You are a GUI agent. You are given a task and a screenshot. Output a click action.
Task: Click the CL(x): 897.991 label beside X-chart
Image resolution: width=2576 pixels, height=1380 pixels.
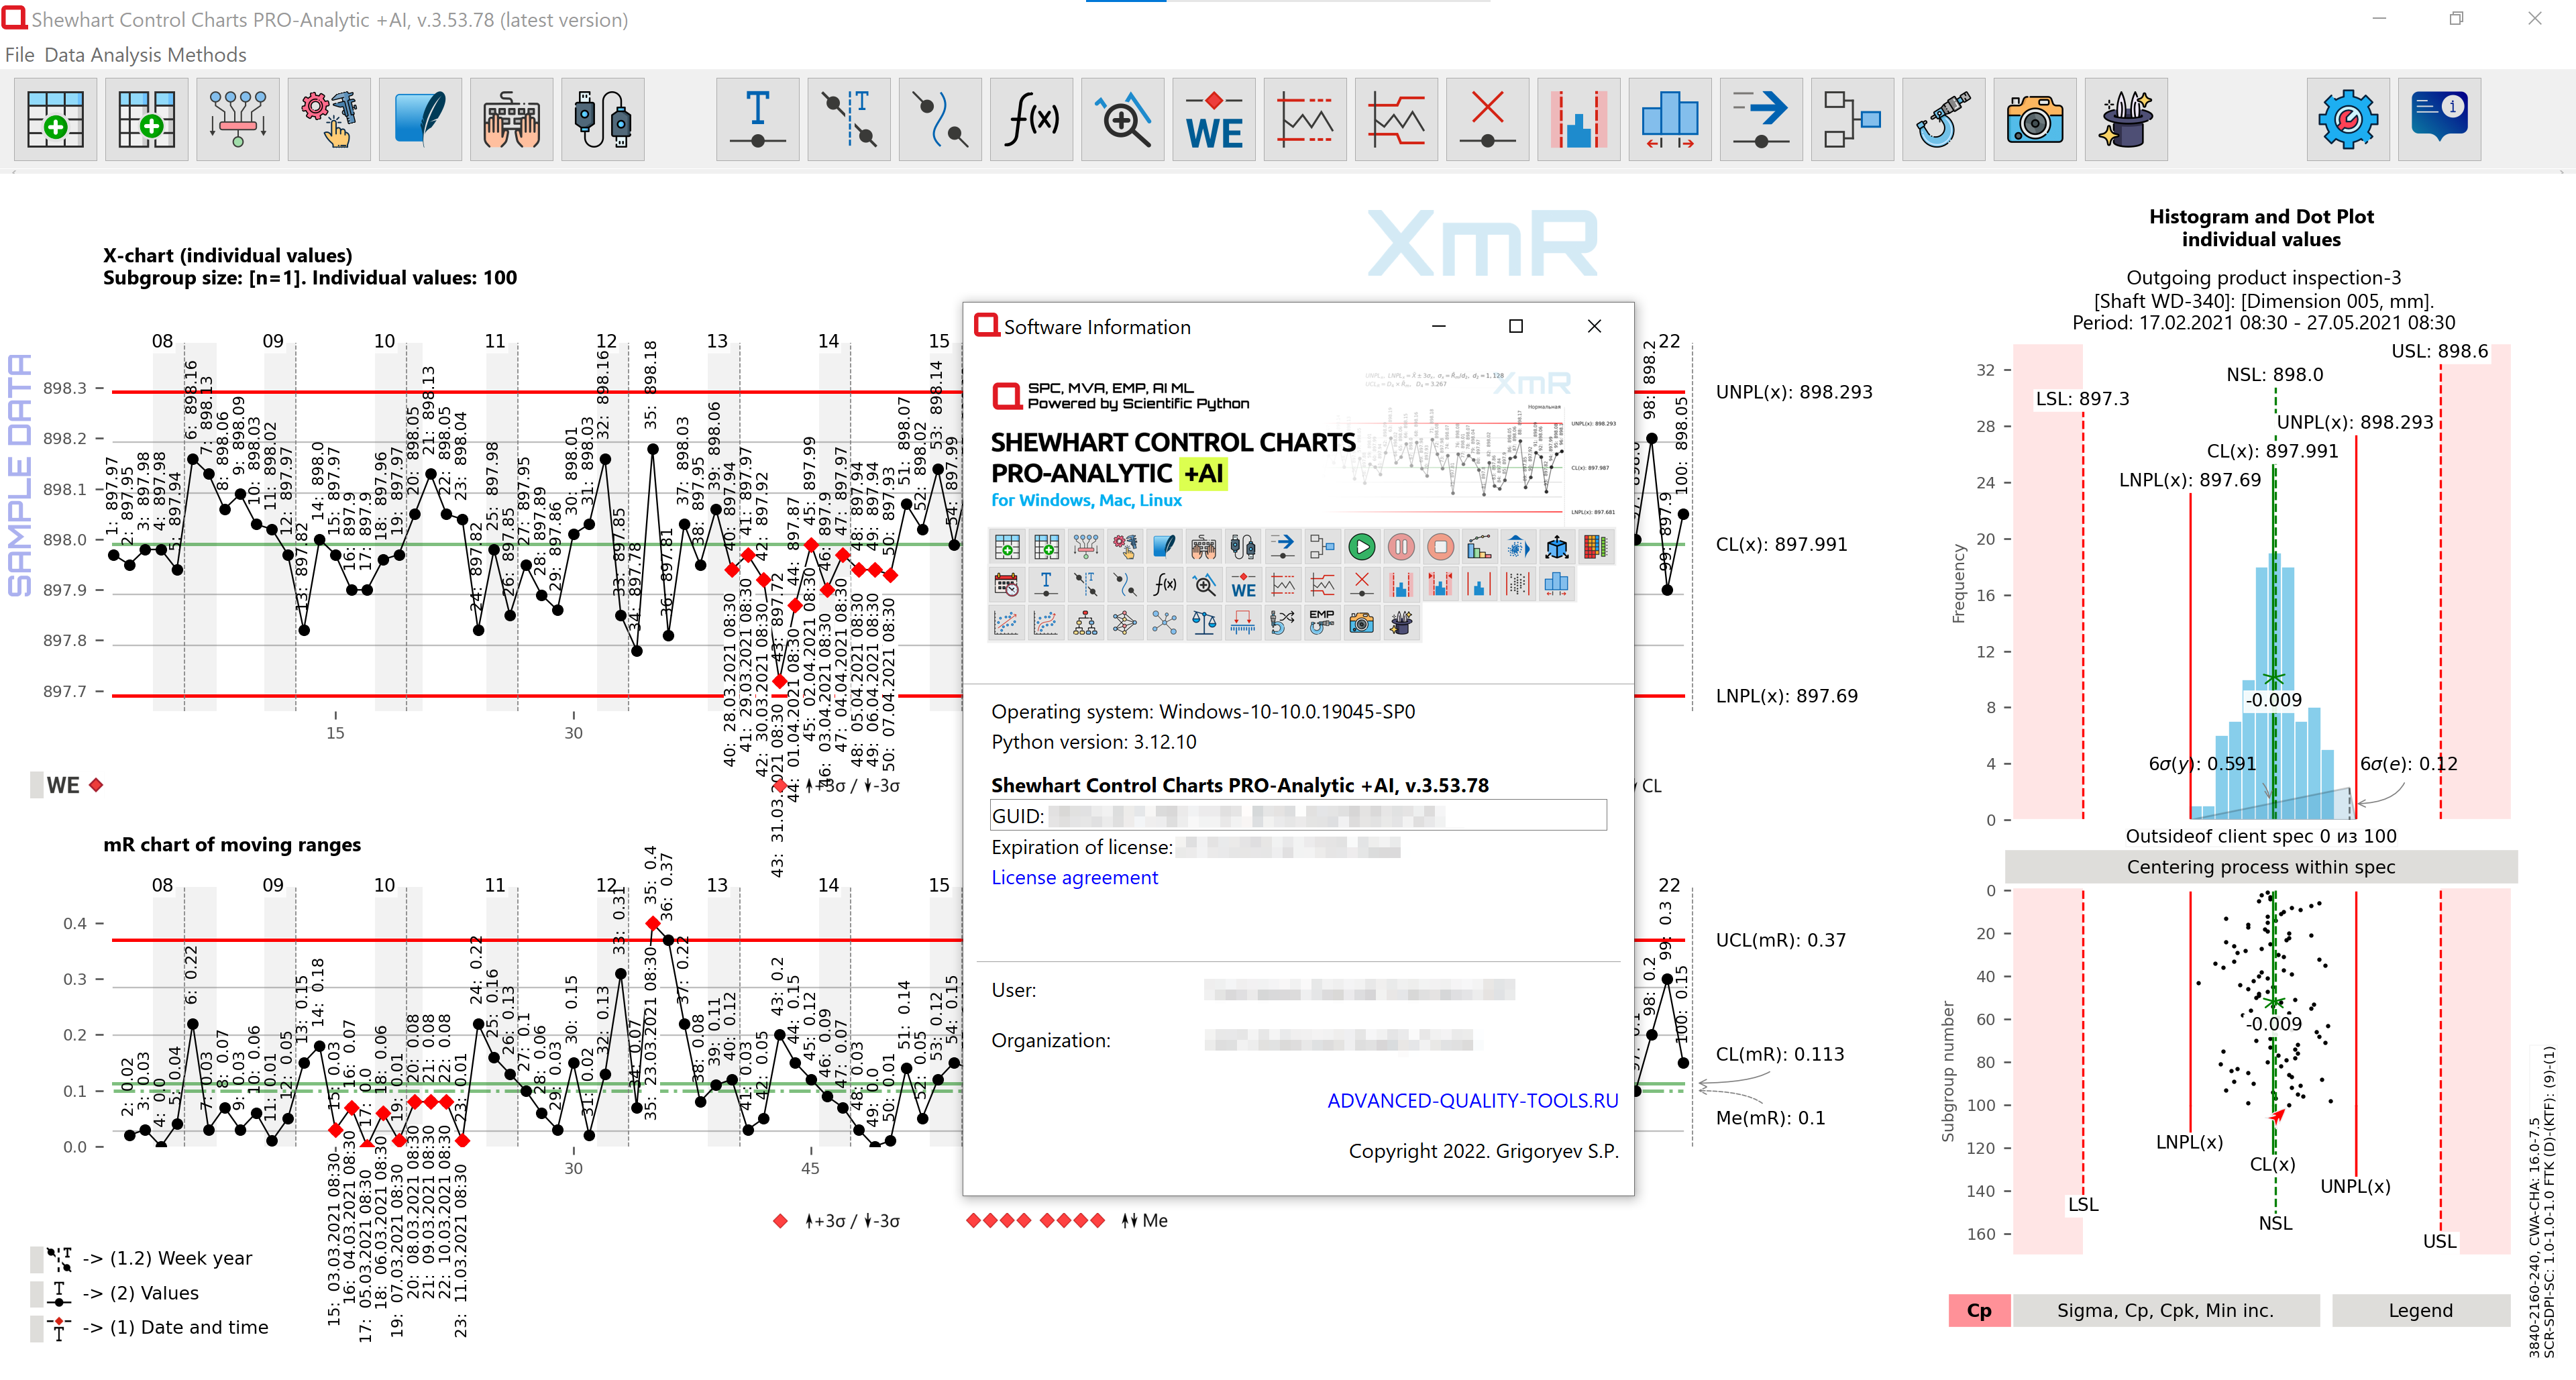point(1781,544)
